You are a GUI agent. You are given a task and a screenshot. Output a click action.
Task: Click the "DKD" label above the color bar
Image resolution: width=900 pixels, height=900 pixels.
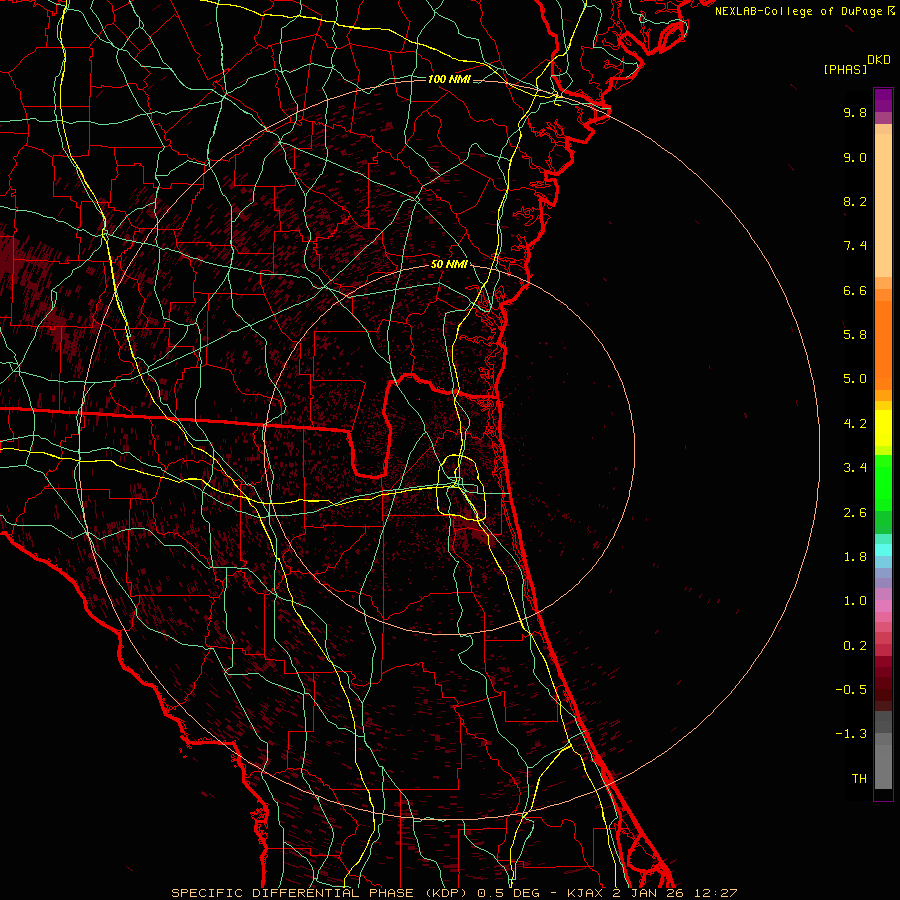coord(879,60)
